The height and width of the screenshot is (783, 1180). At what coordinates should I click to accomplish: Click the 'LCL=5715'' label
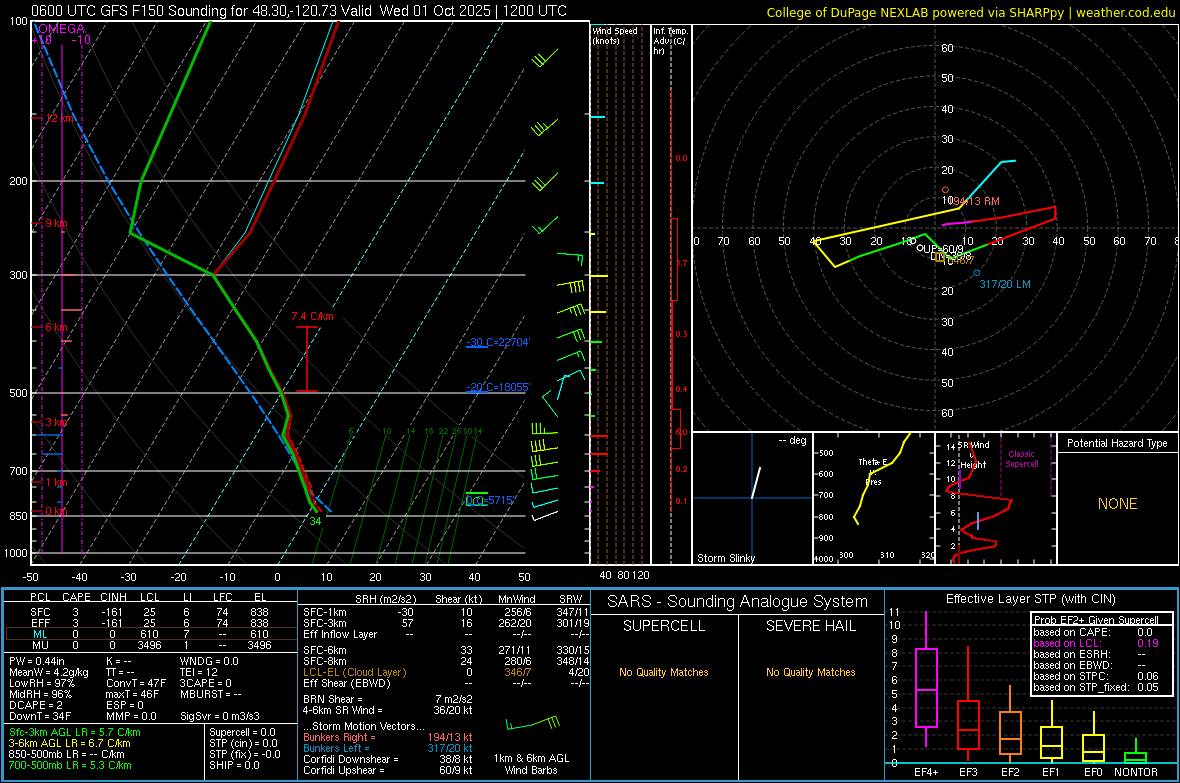tap(490, 500)
